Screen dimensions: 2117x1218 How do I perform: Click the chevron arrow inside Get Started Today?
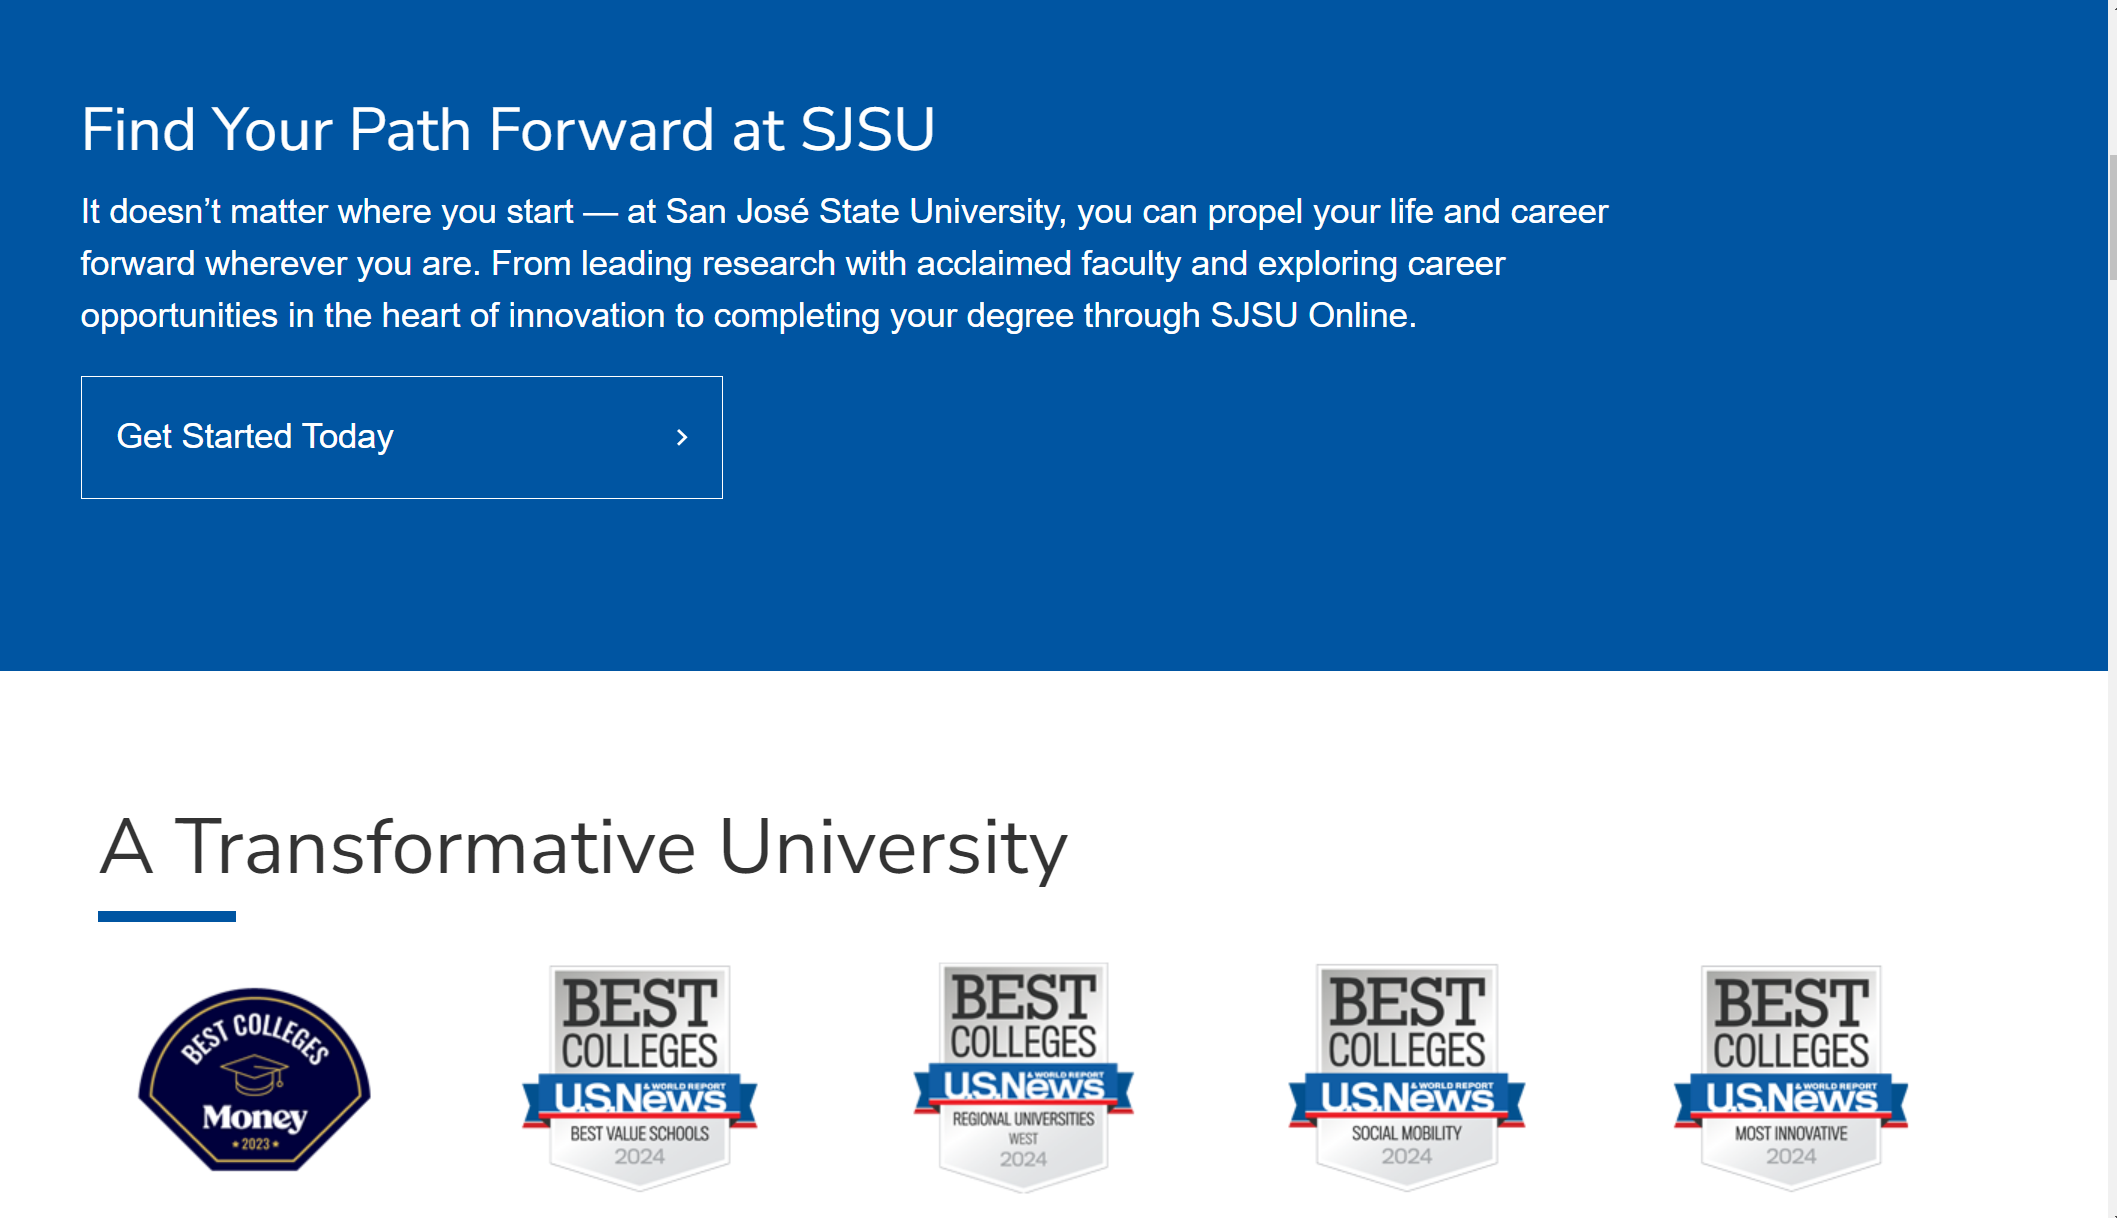click(x=682, y=437)
